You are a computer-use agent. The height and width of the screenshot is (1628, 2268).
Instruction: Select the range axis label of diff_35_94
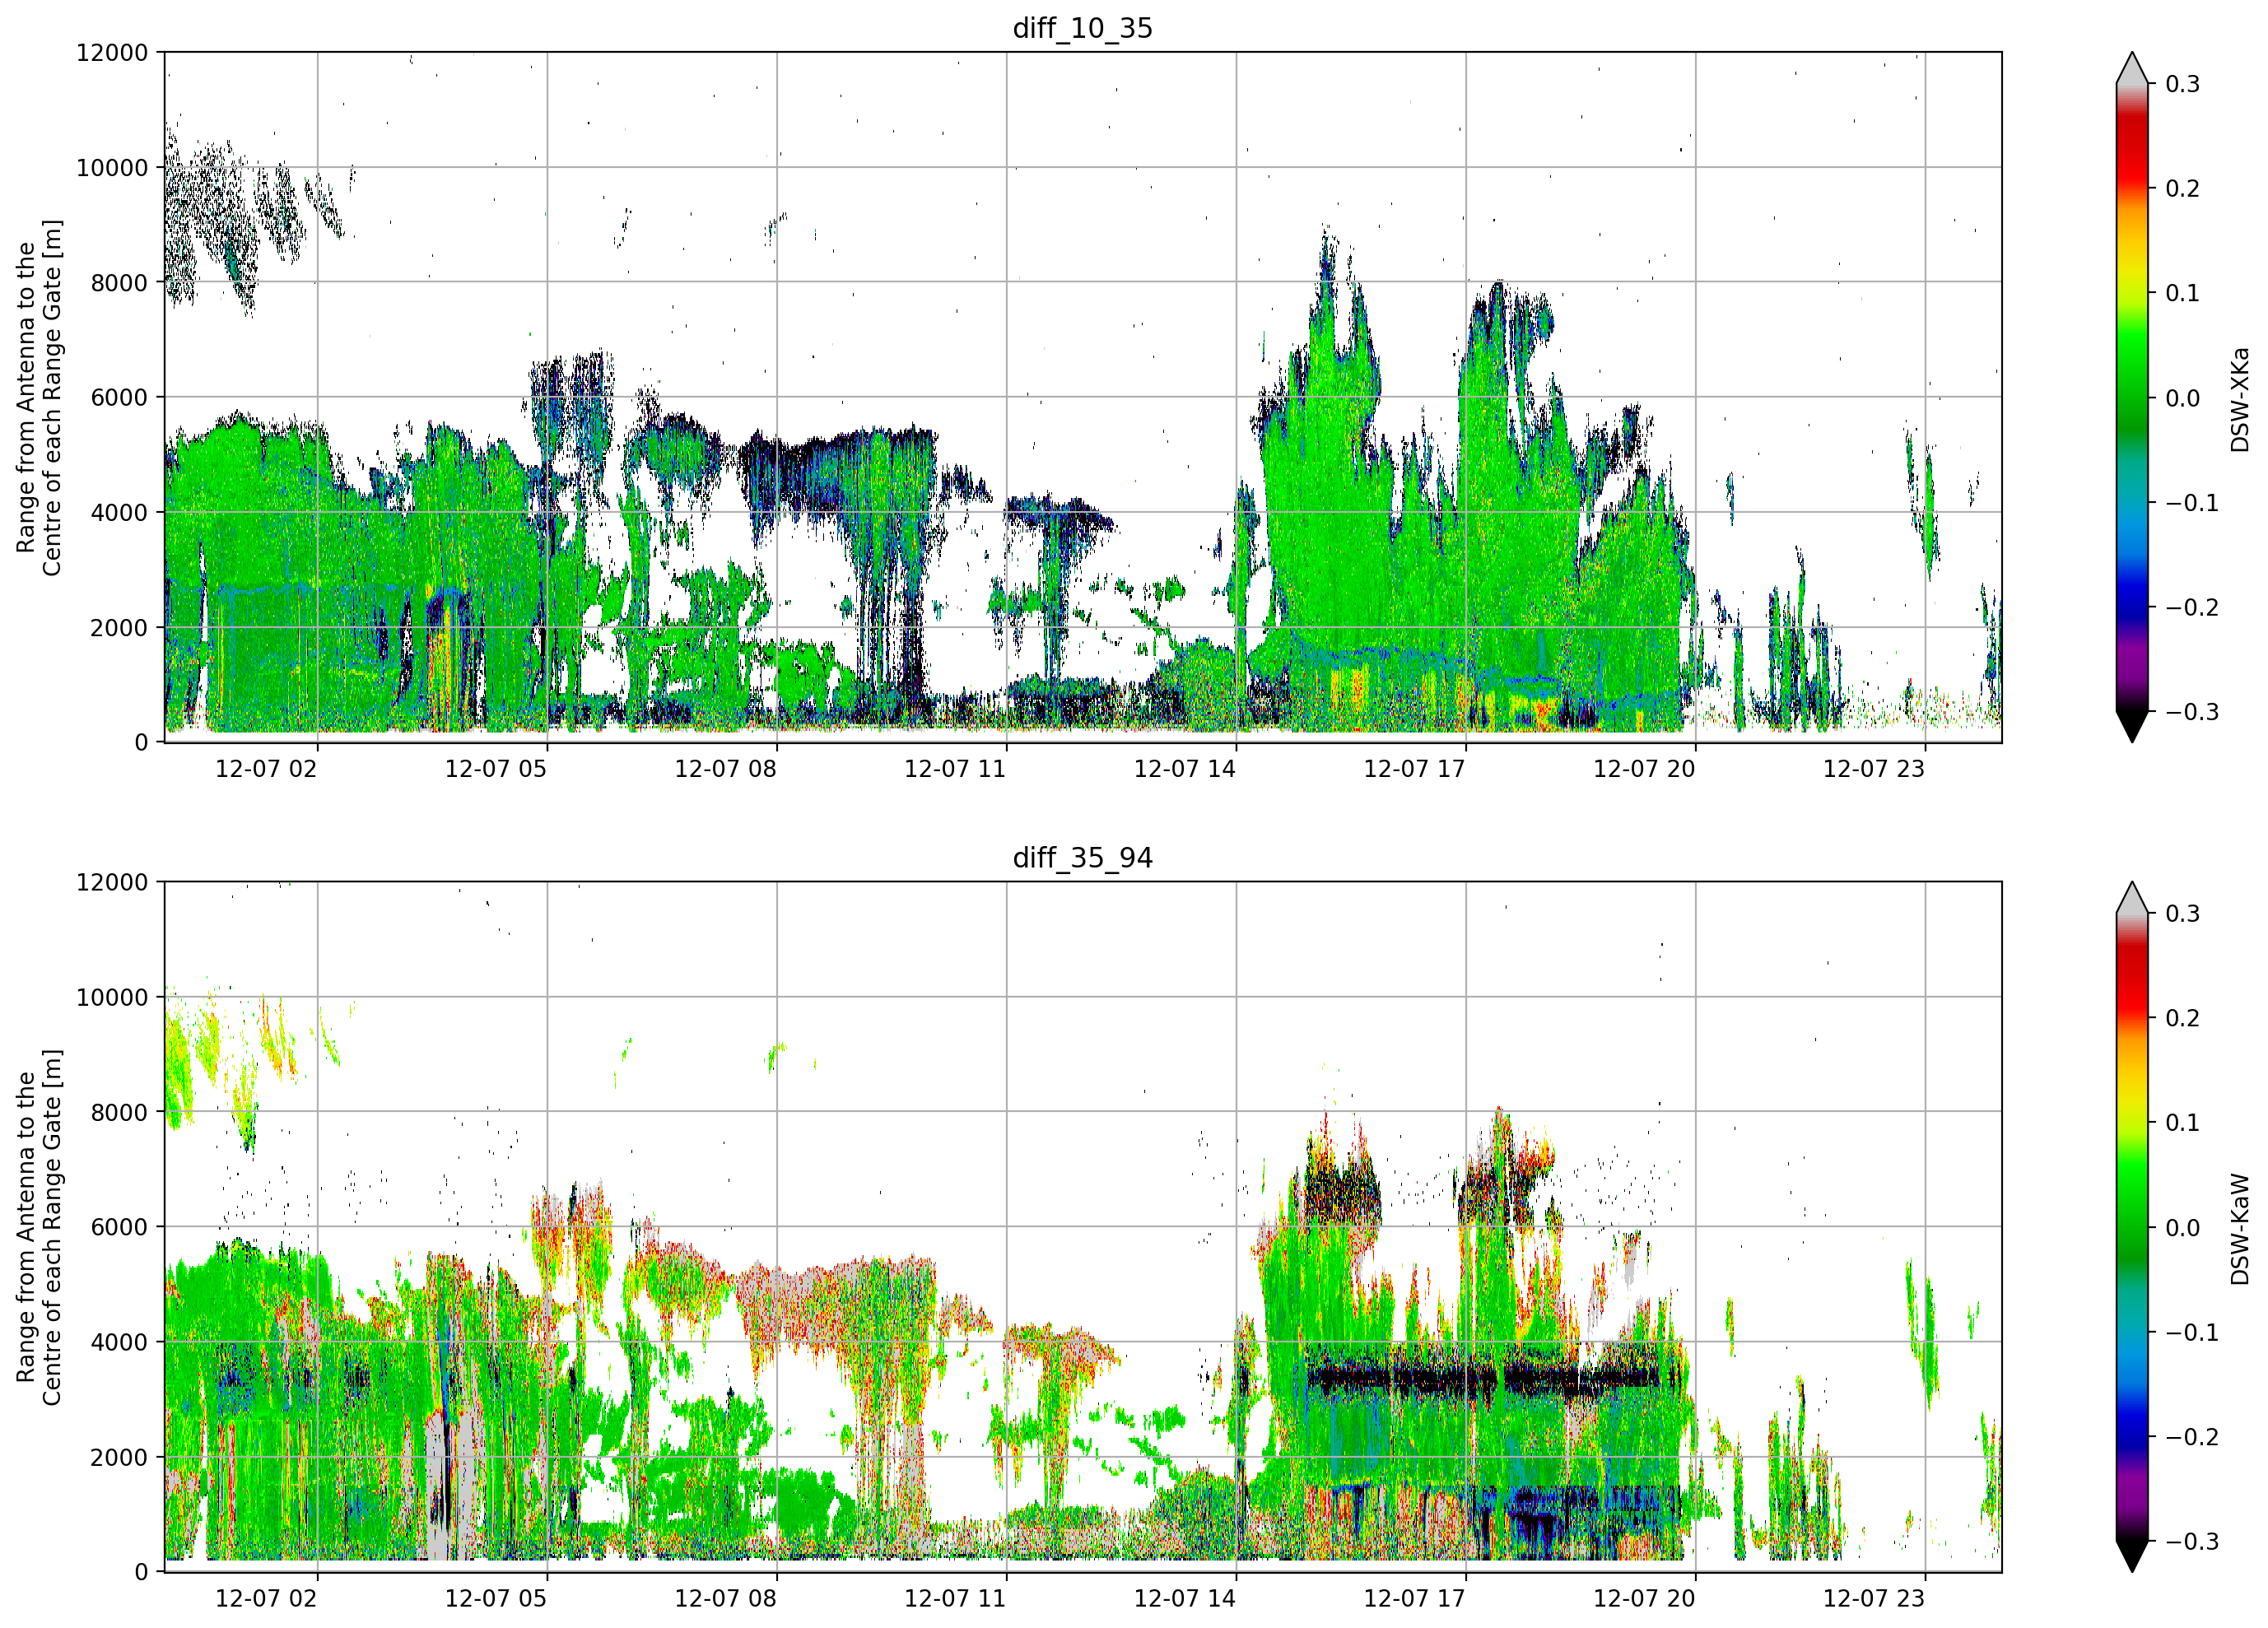point(39,1227)
